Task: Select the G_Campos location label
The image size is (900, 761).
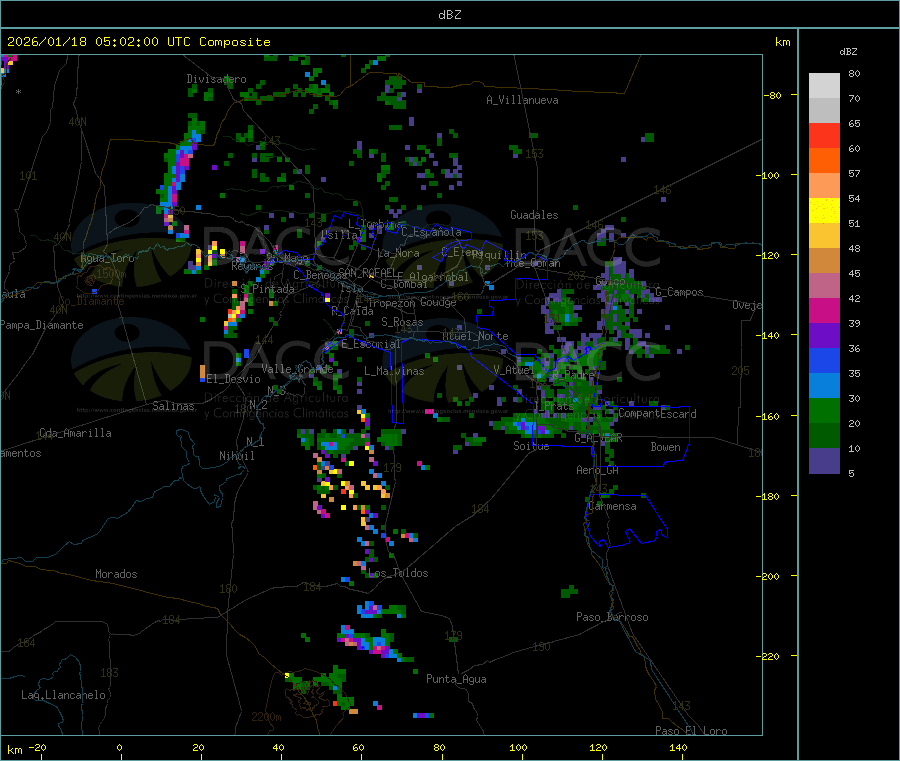Action: [x=679, y=292]
